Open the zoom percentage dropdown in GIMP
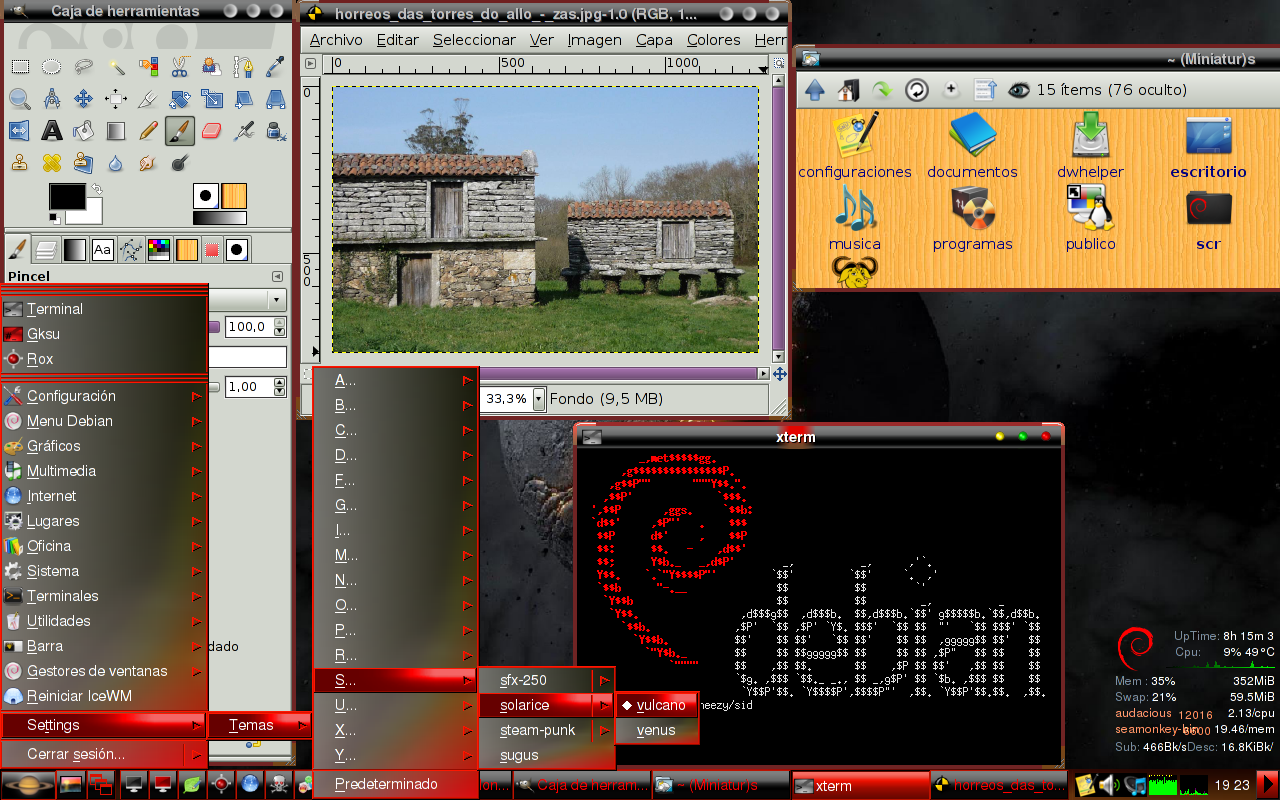Image resolution: width=1280 pixels, height=800 pixels. point(540,398)
